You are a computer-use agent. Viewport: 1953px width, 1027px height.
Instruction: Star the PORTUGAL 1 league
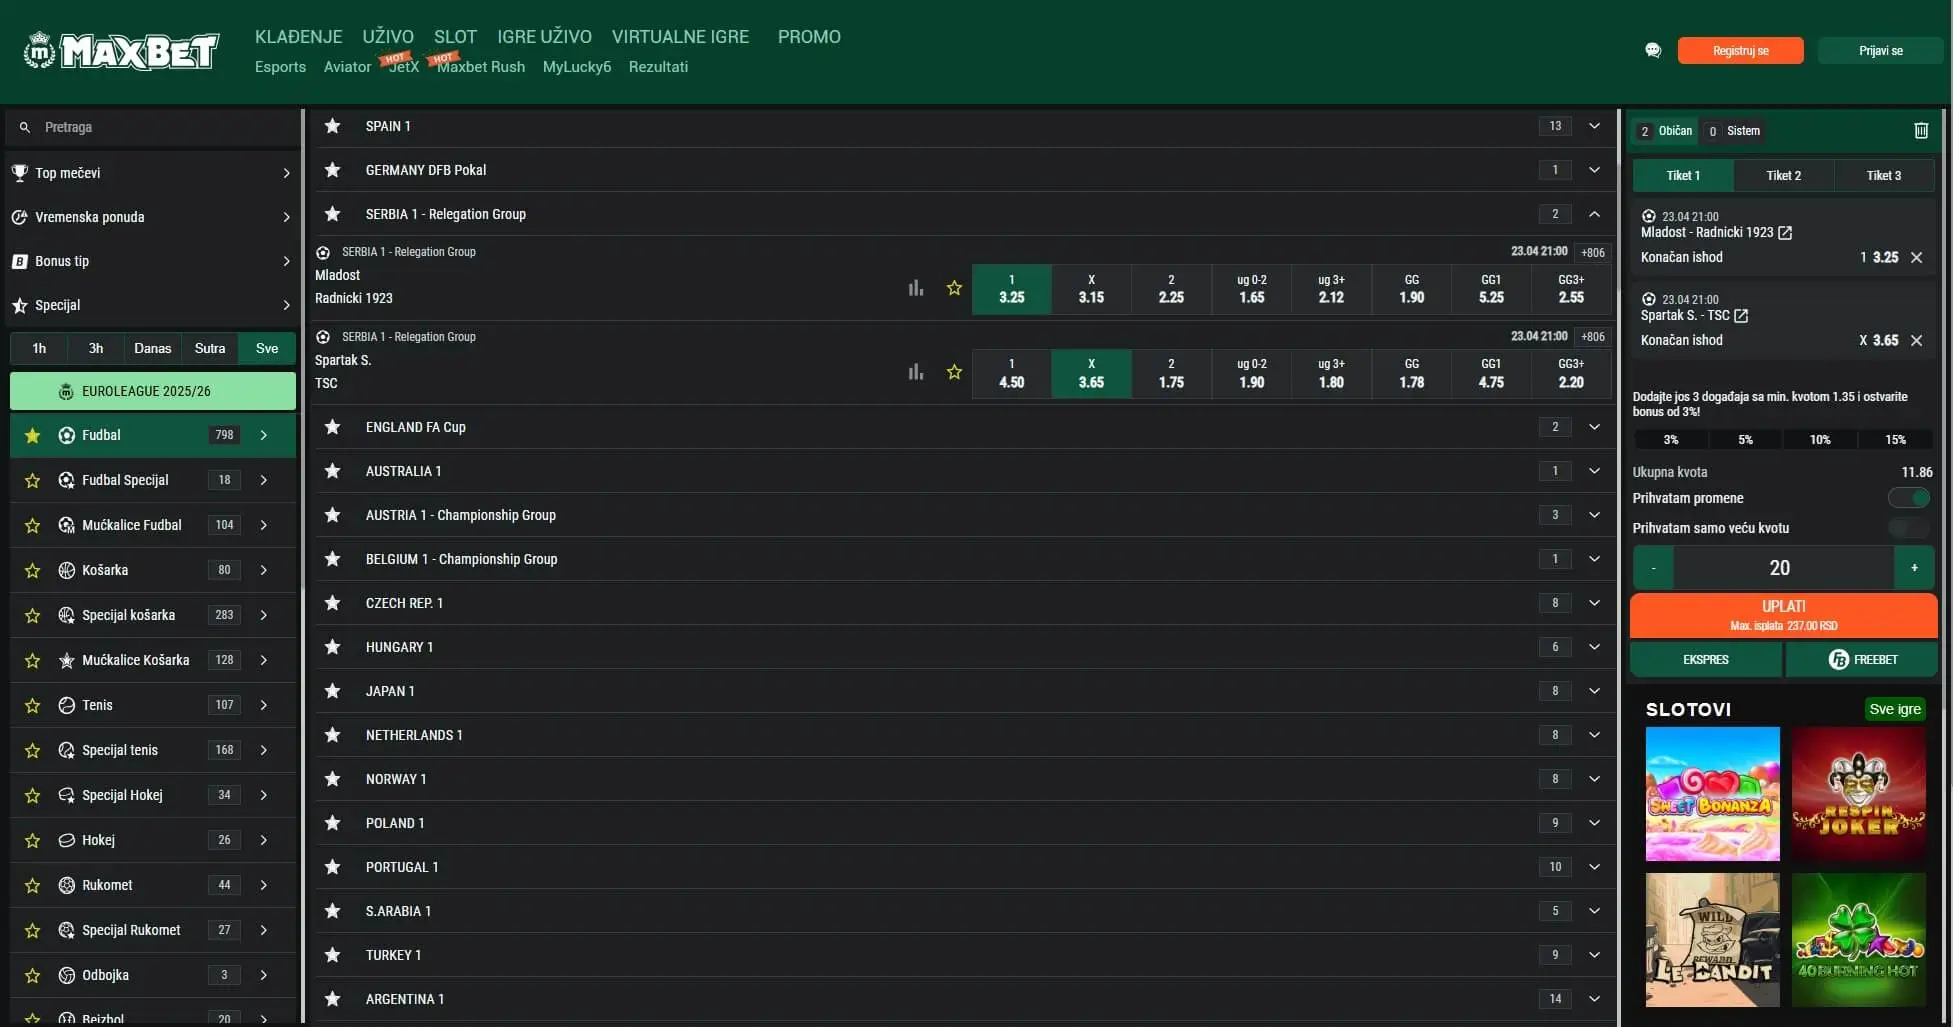pyautogui.click(x=333, y=867)
